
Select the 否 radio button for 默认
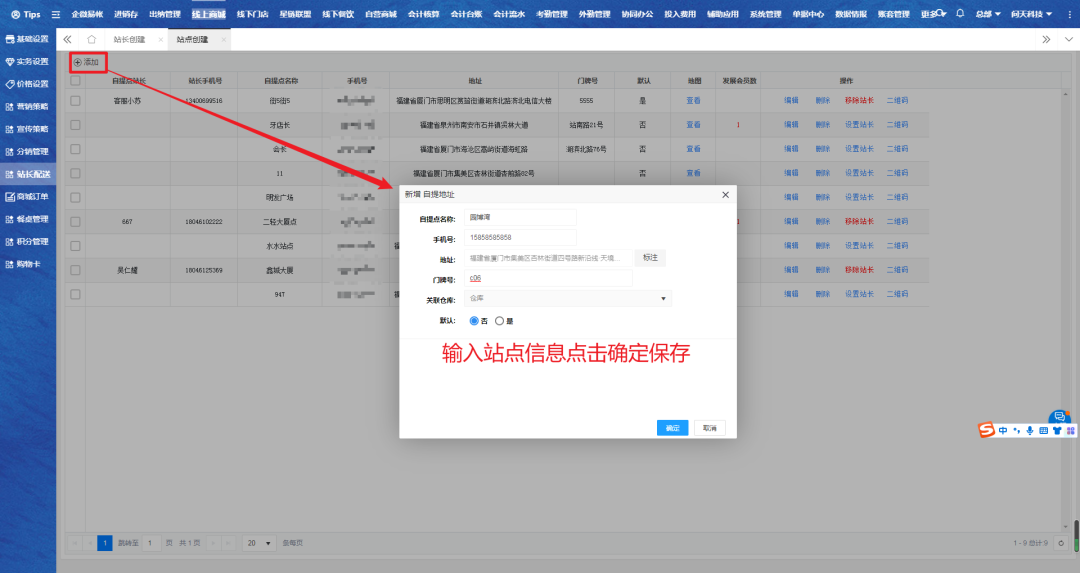pyautogui.click(x=474, y=321)
